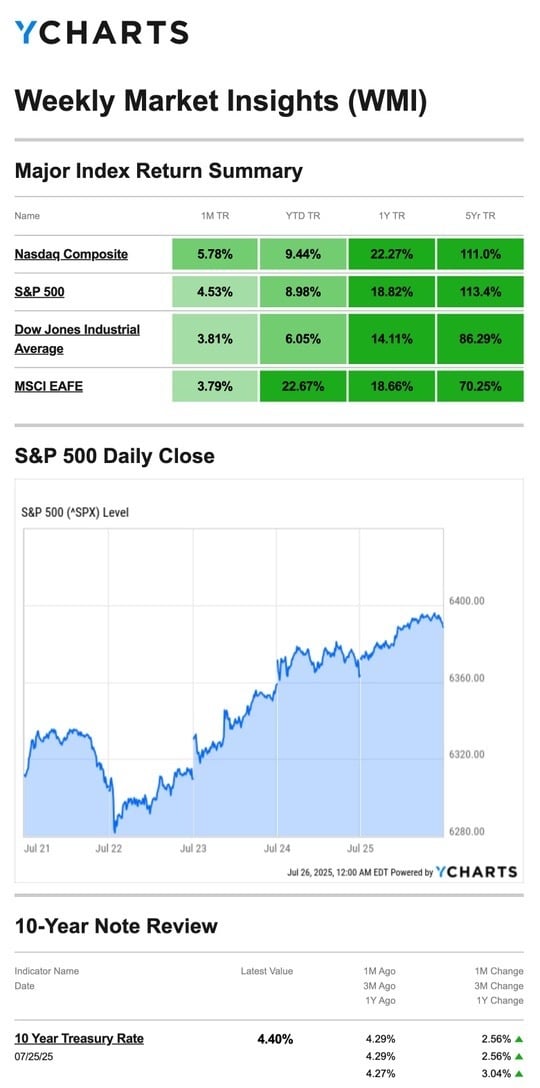This screenshot has width=540, height=1088.
Task: Click the YCharts logo at top
Action: 101,33
